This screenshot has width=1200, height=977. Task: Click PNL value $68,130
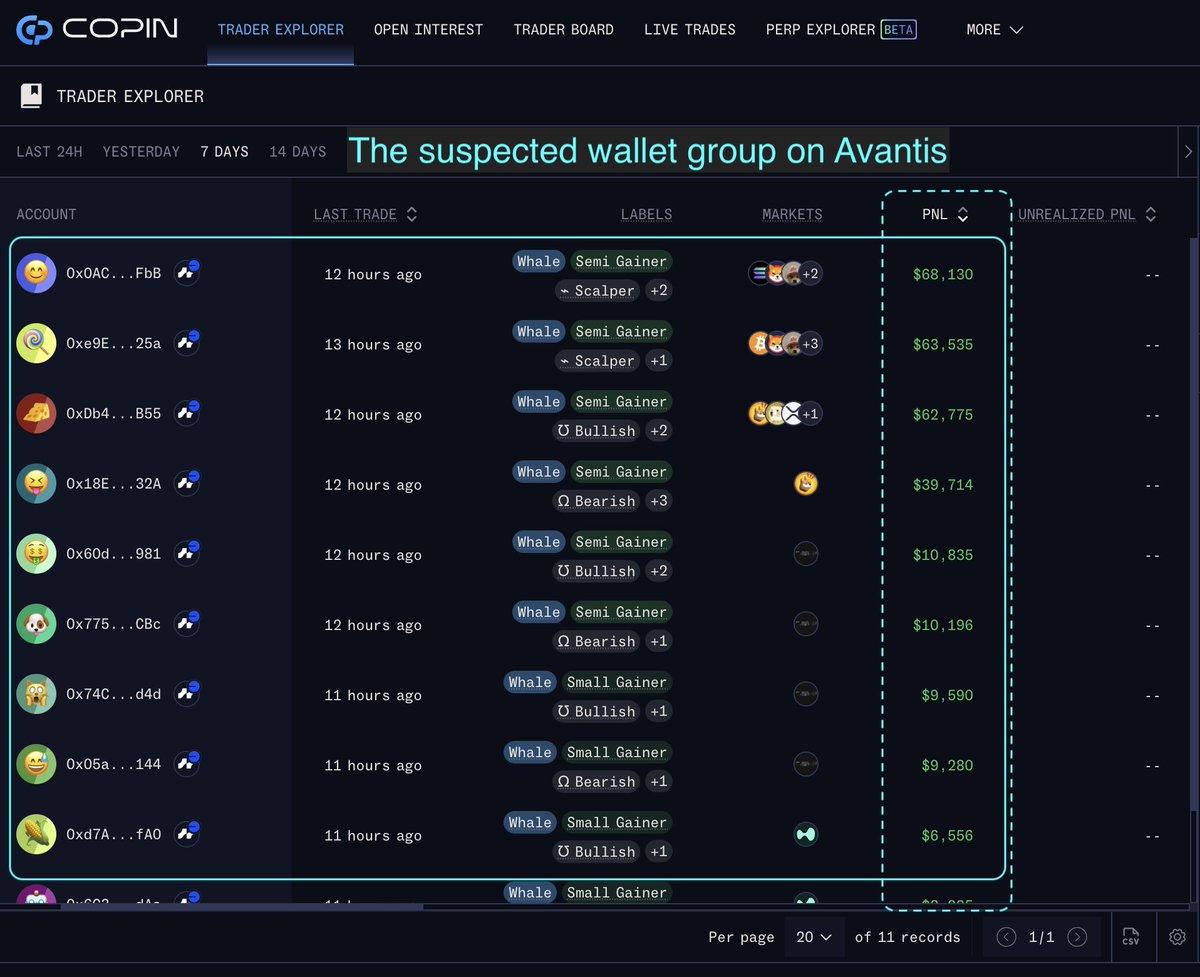pos(942,274)
